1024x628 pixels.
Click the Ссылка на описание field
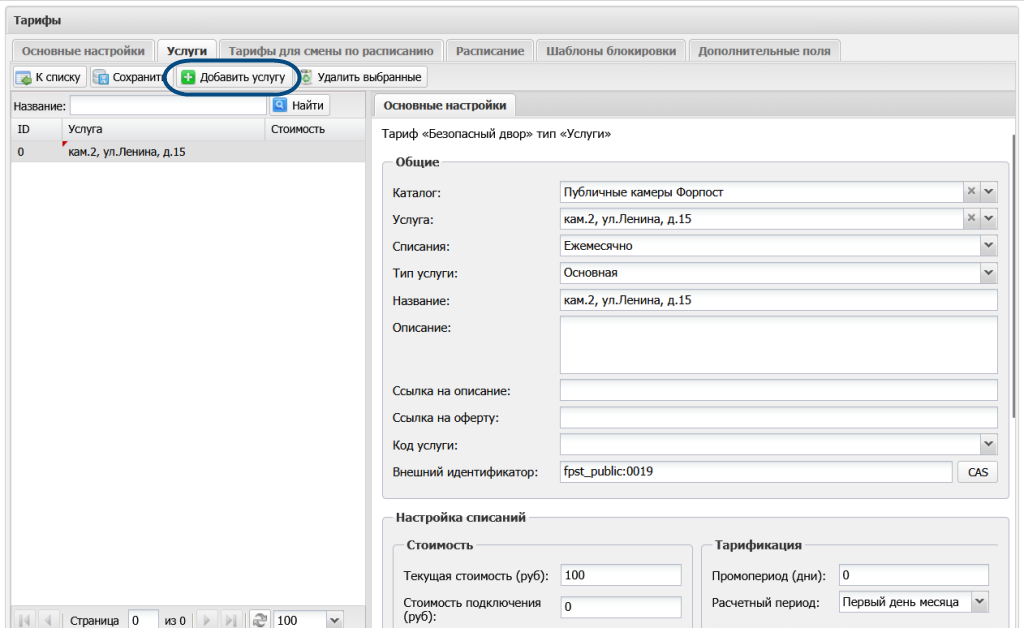tap(778, 390)
